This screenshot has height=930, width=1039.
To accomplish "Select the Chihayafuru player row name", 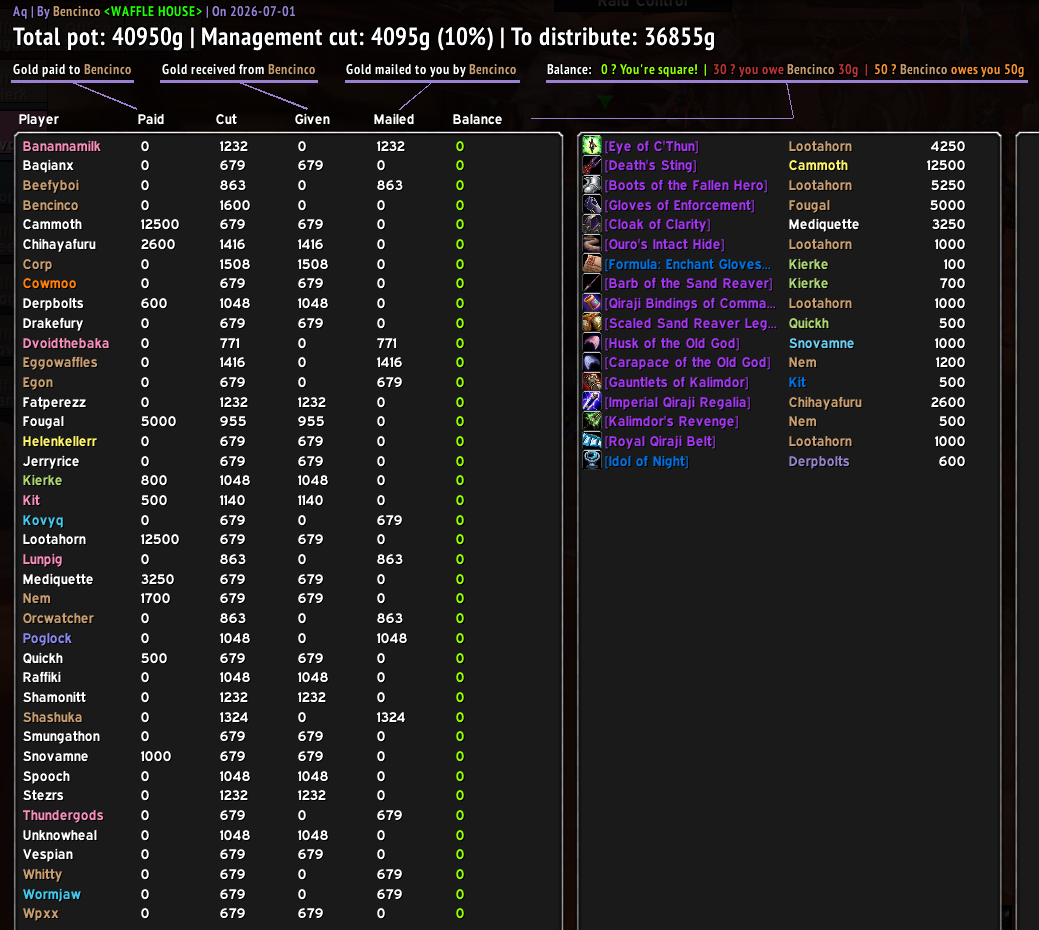I will (59, 244).
